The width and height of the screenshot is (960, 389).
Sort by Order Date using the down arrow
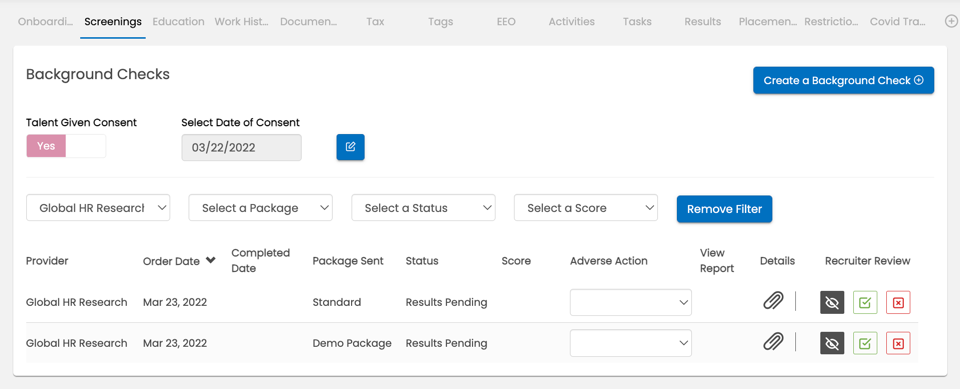tap(211, 260)
